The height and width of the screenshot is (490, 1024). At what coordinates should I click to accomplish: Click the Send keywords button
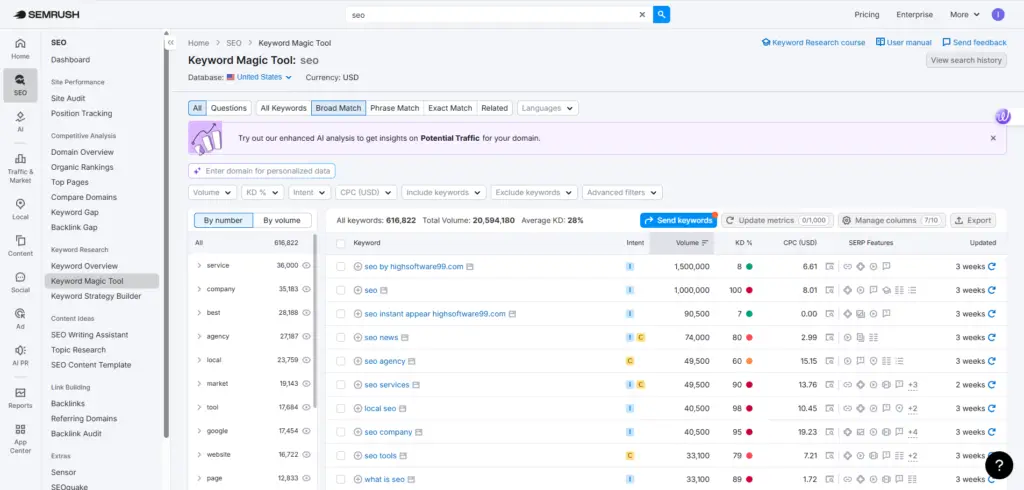tap(678, 220)
